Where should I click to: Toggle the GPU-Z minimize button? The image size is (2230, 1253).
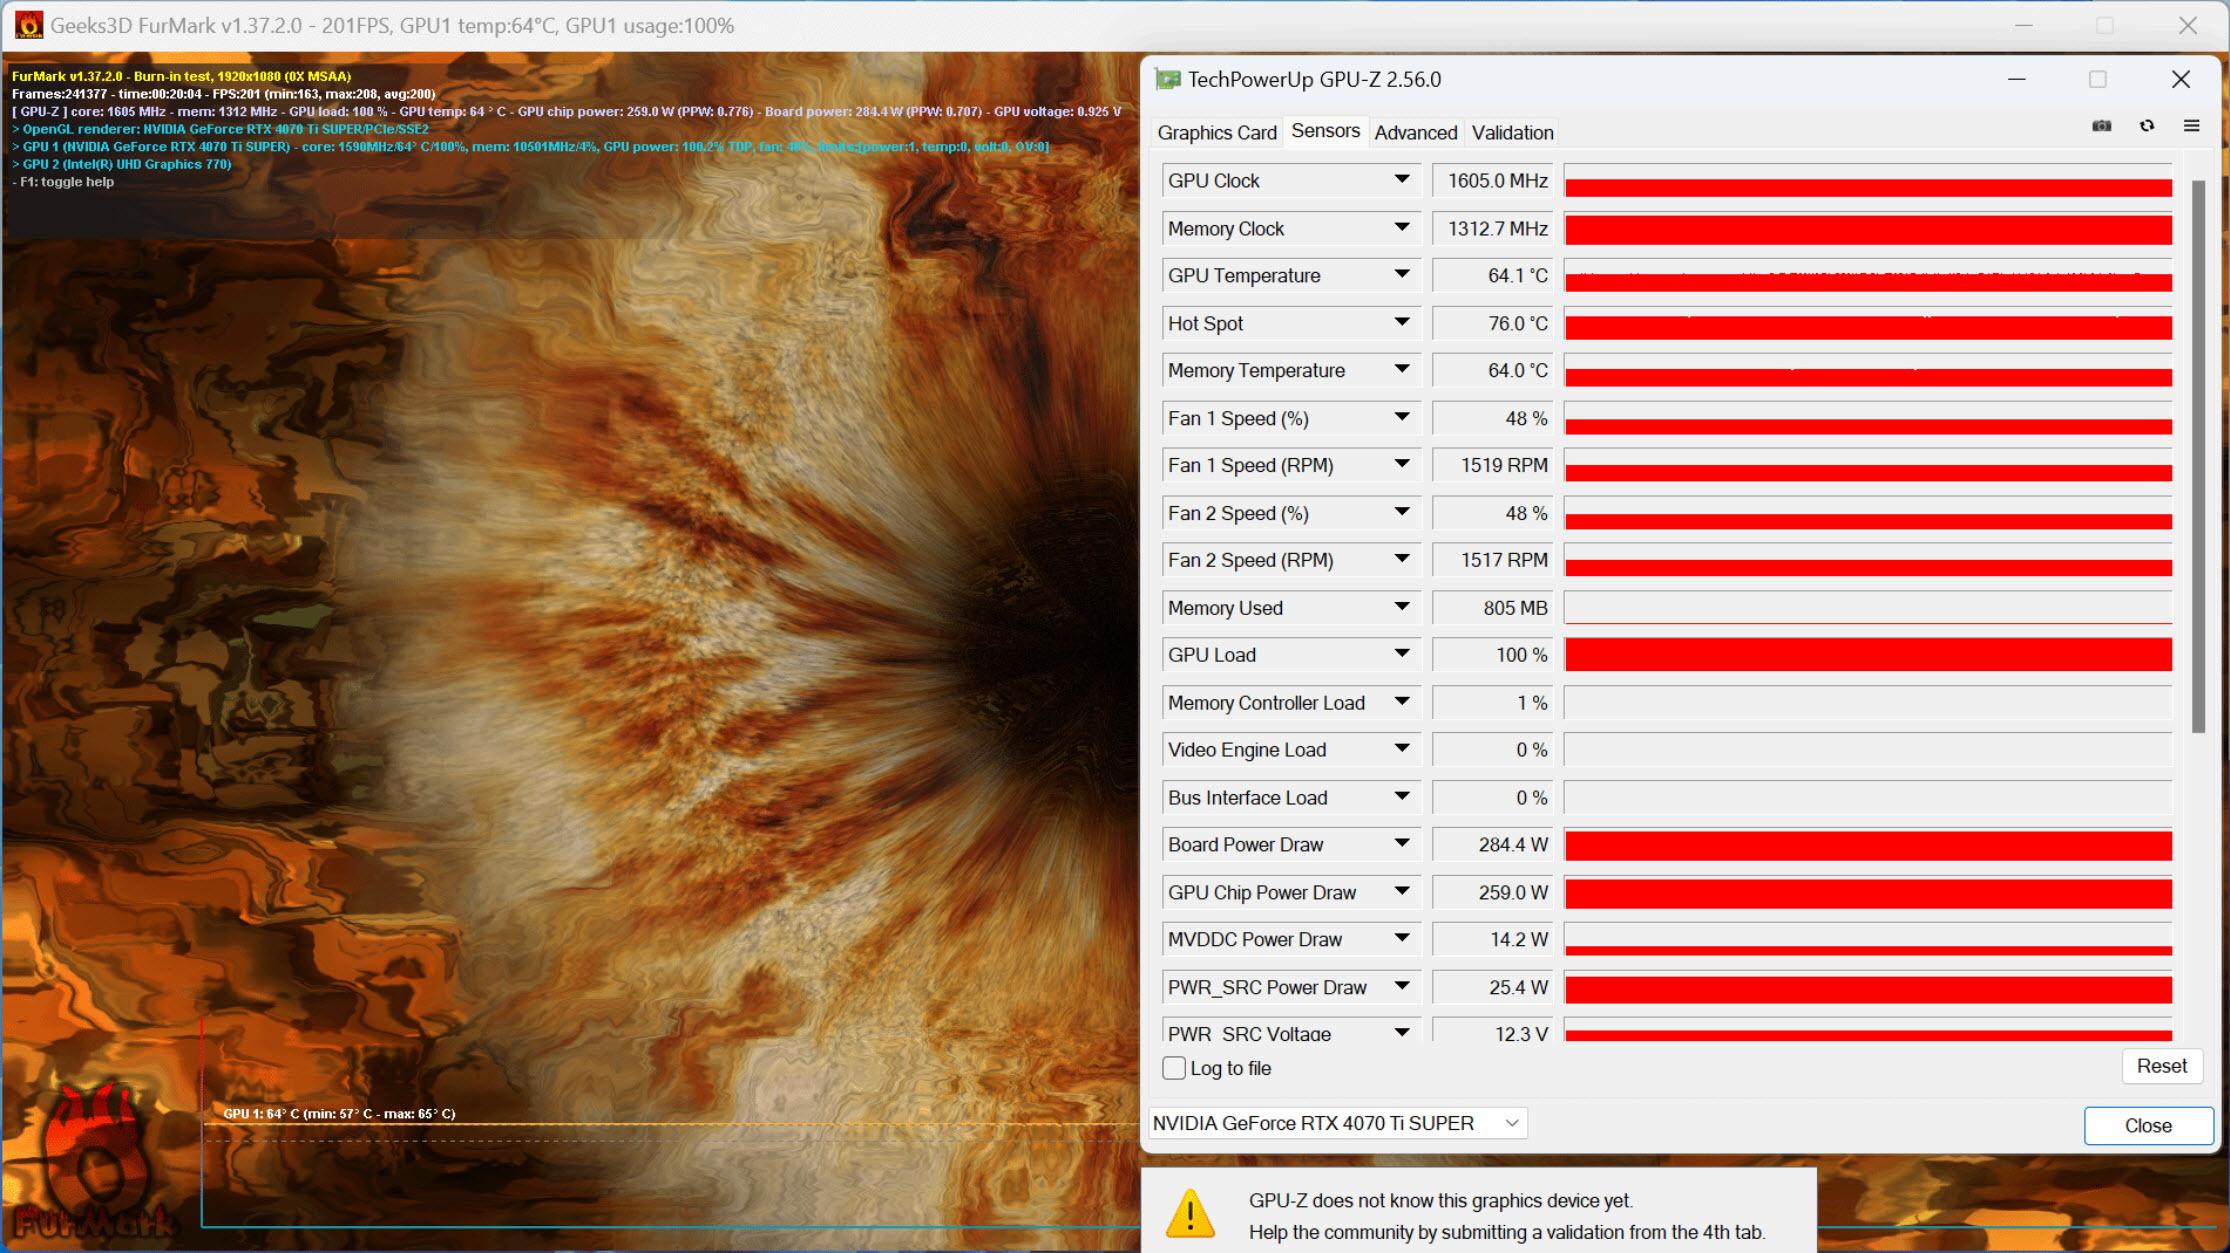[2017, 78]
